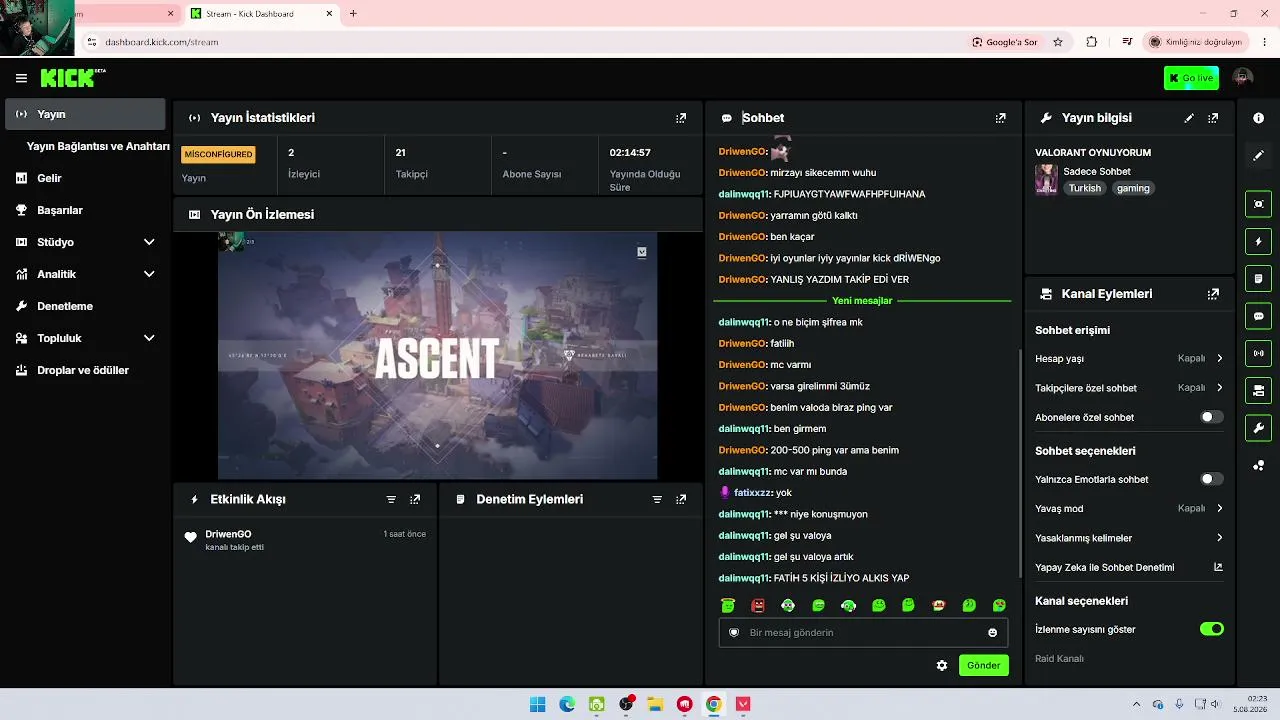
Task: Toggle stream info panel (wrench) in right rail
Action: pos(1258,428)
